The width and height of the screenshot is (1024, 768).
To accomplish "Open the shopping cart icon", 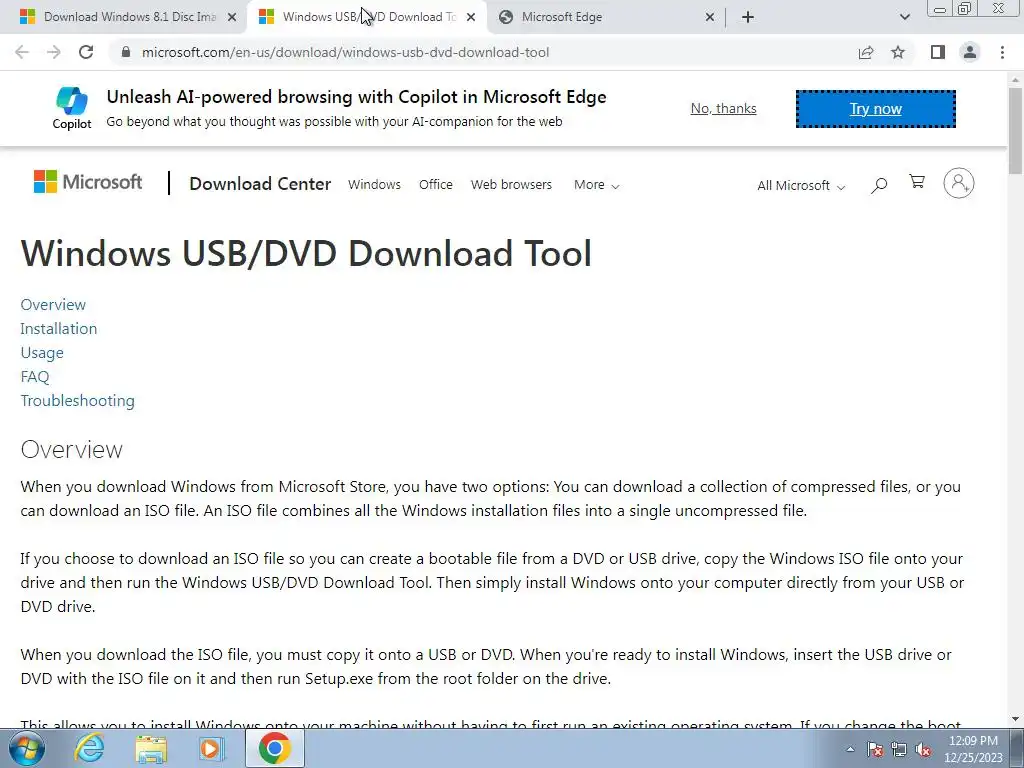I will pos(917,182).
